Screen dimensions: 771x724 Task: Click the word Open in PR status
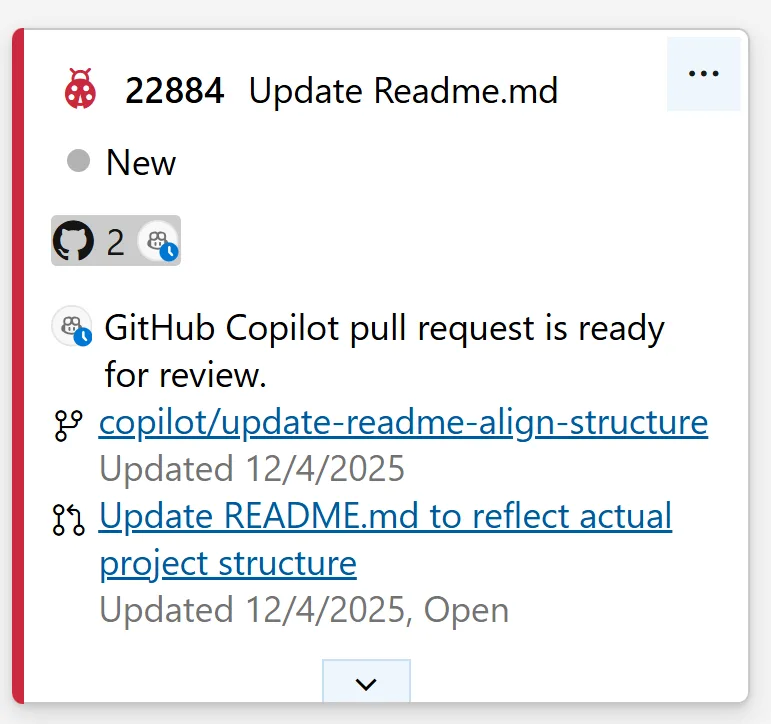click(x=465, y=609)
